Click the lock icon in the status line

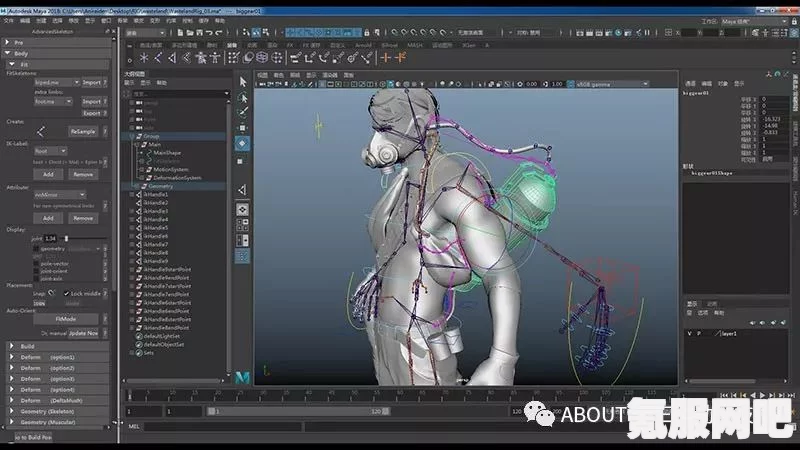tap(366, 33)
